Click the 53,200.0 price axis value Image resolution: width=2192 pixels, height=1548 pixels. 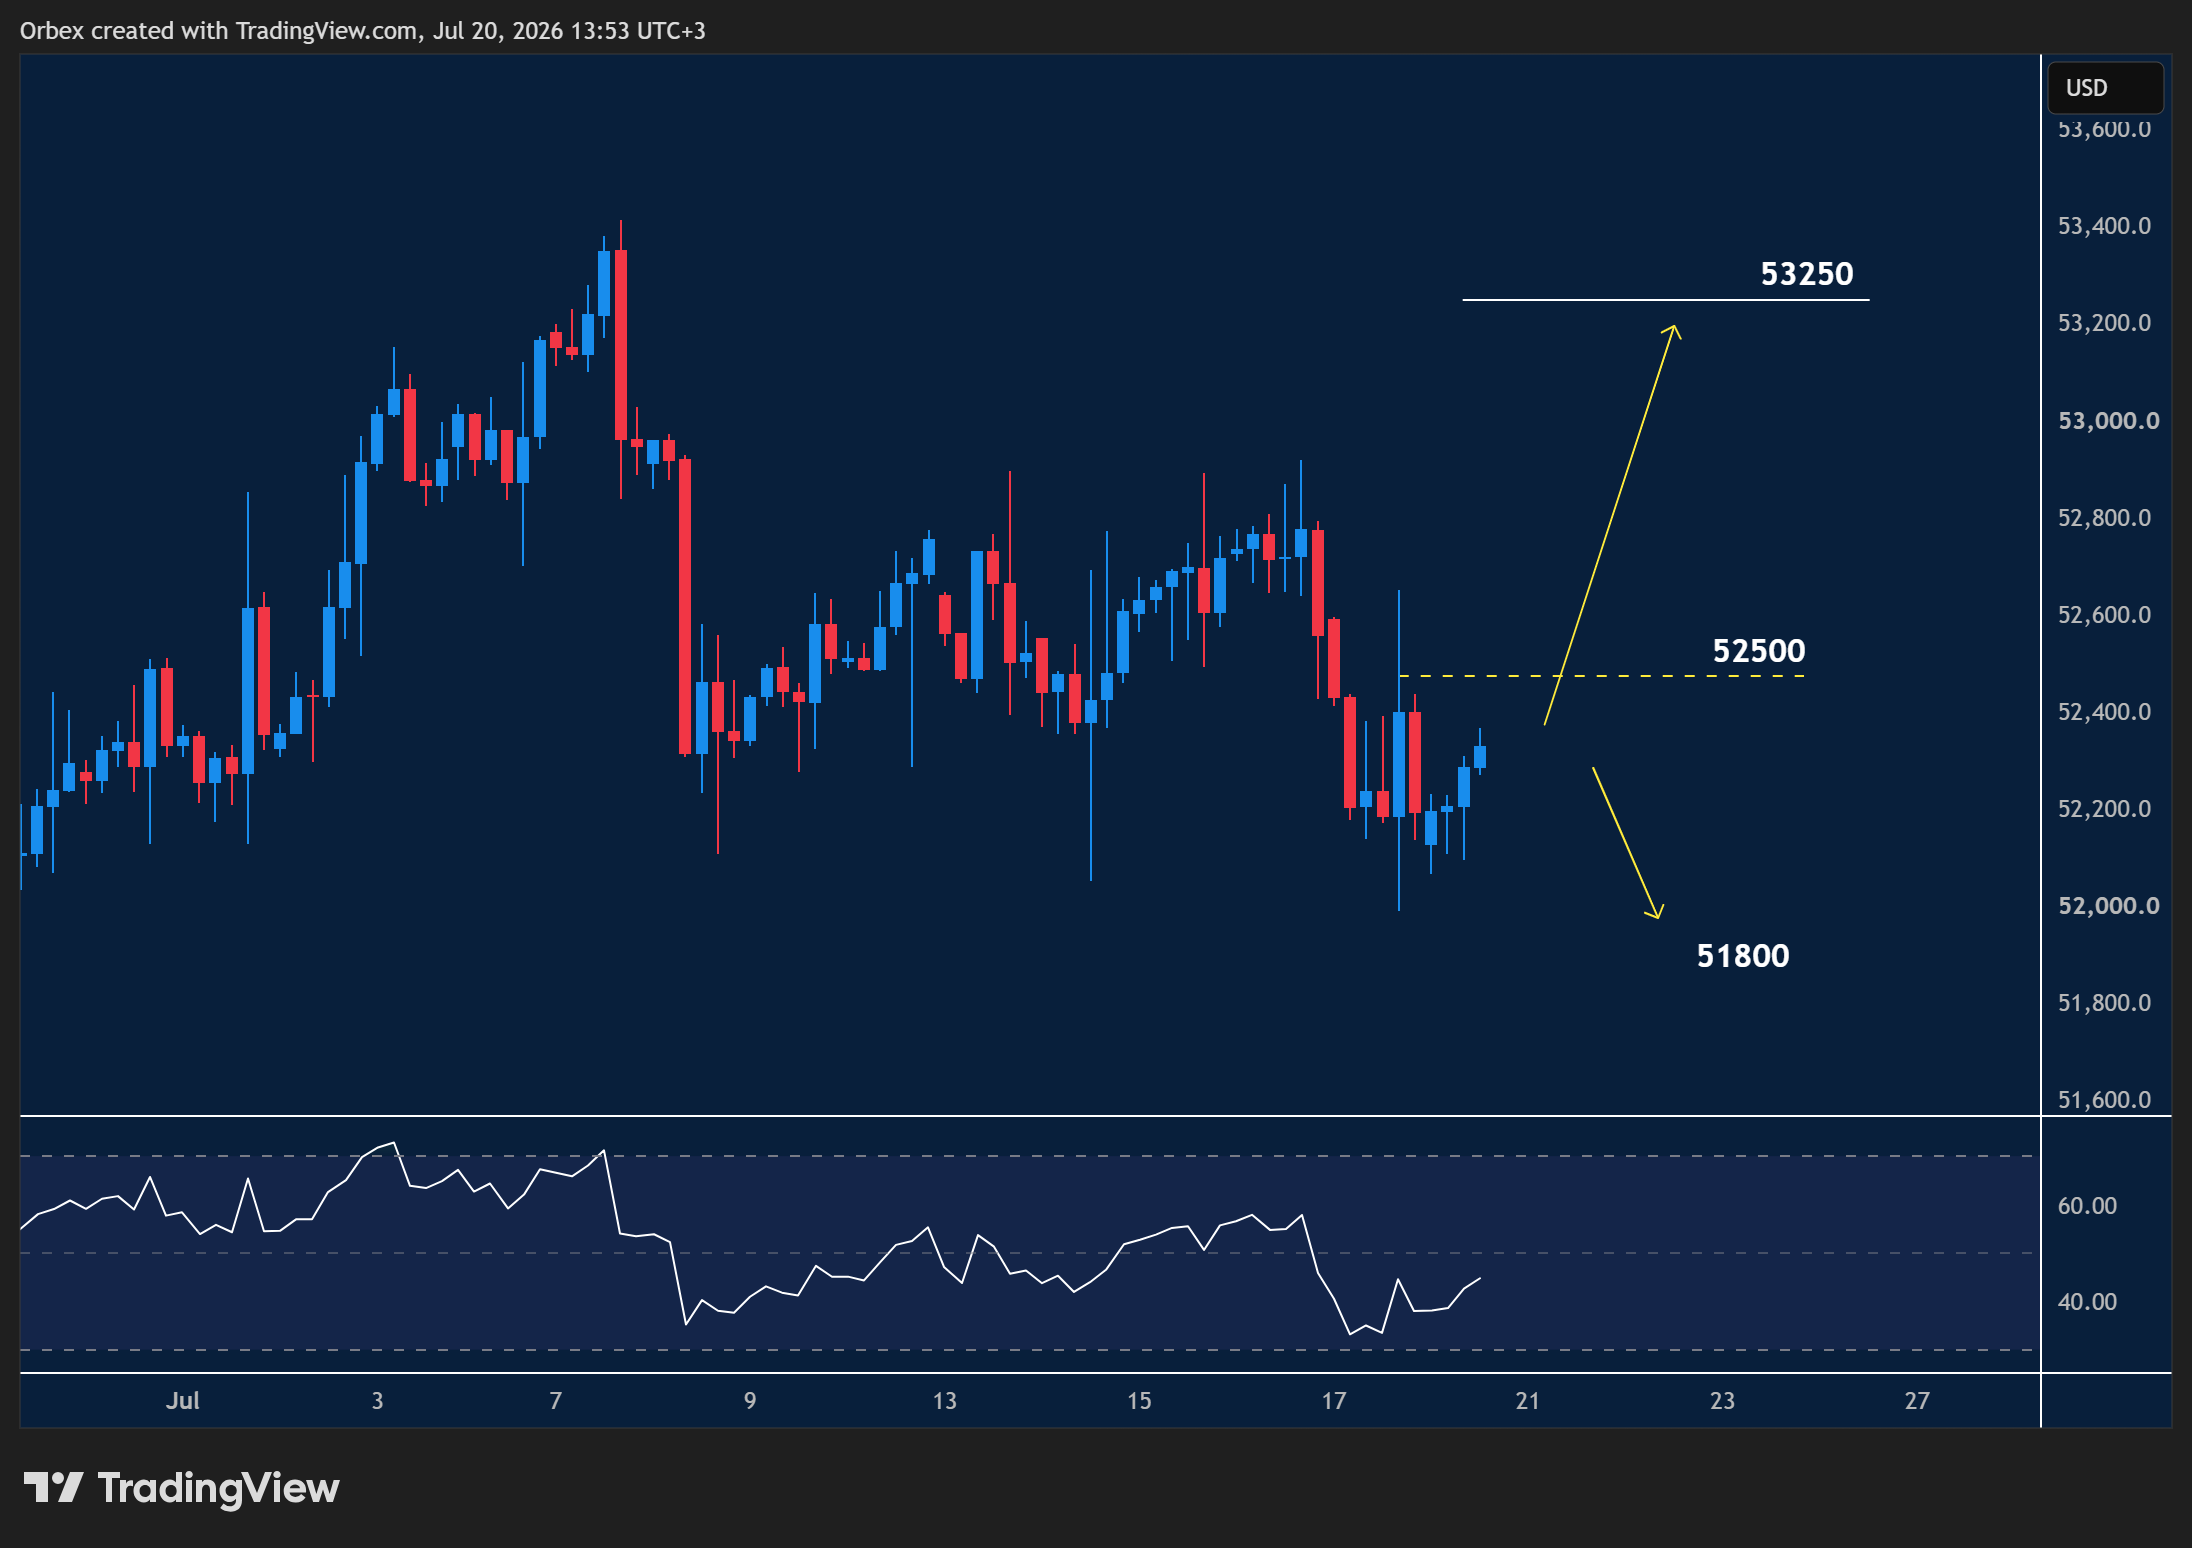point(2104,323)
